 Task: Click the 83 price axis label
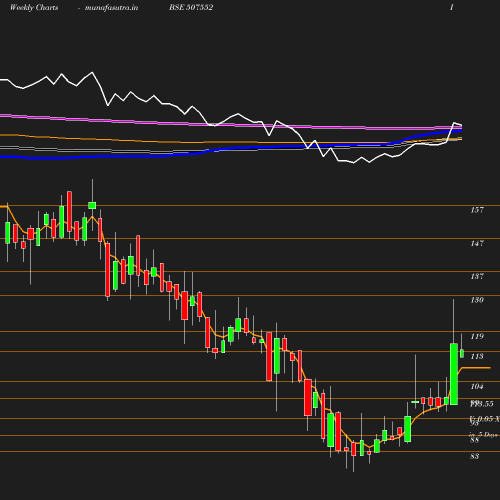[475, 456]
